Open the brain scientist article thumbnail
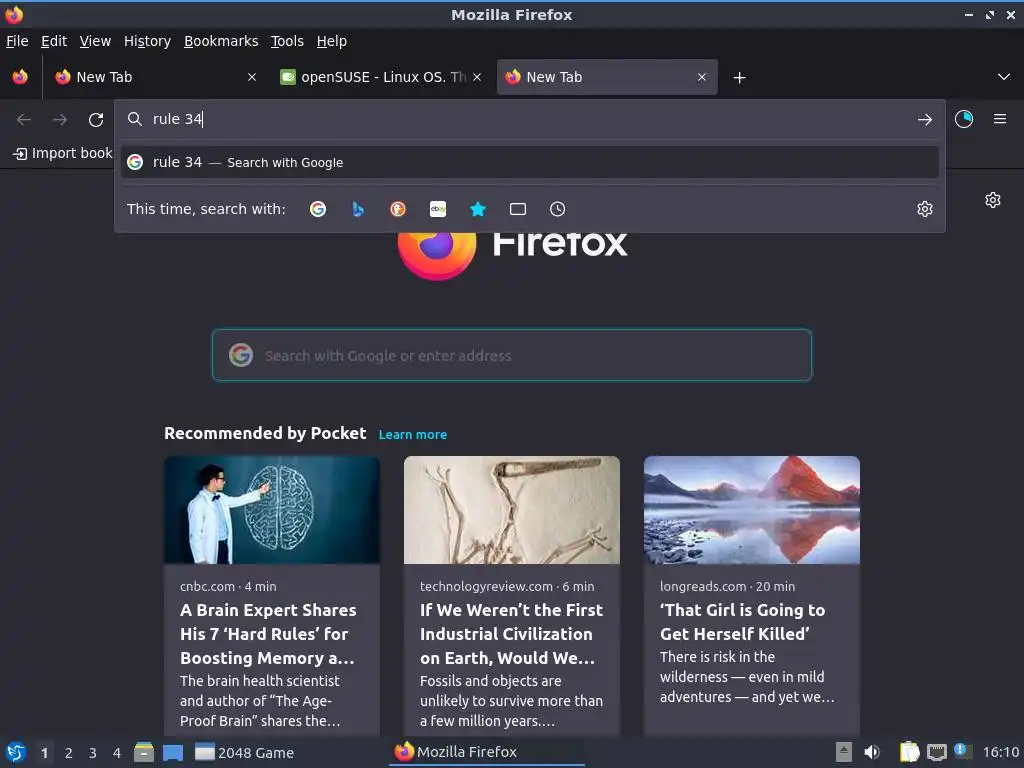This screenshot has width=1024, height=768. tap(272, 509)
